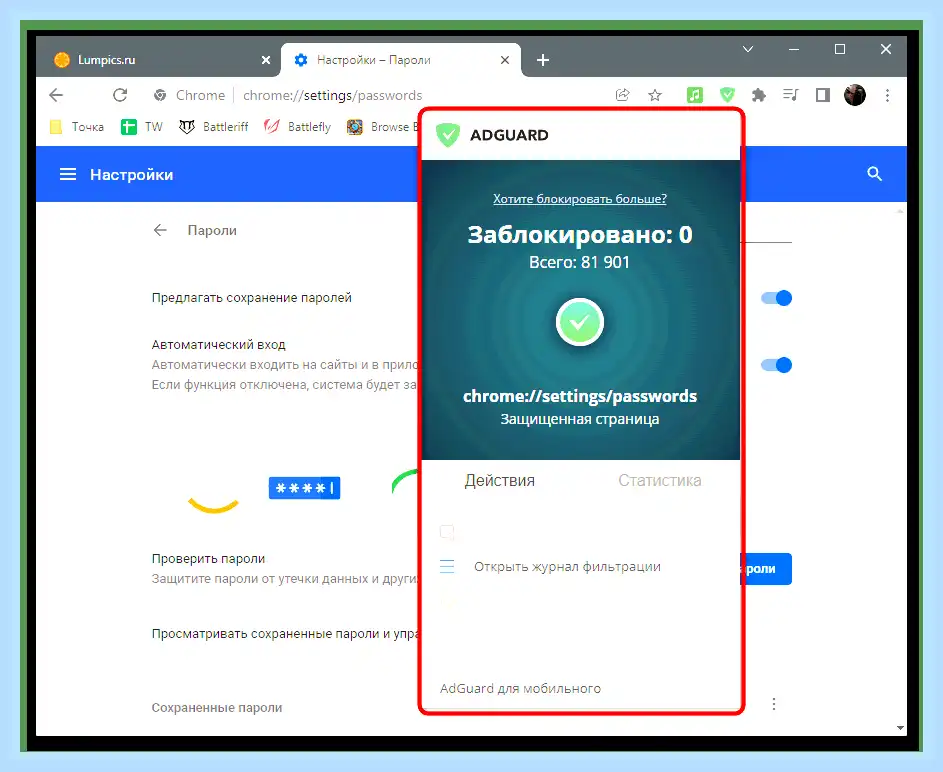
Task: Open a new tab with plus button
Action: tap(542, 60)
